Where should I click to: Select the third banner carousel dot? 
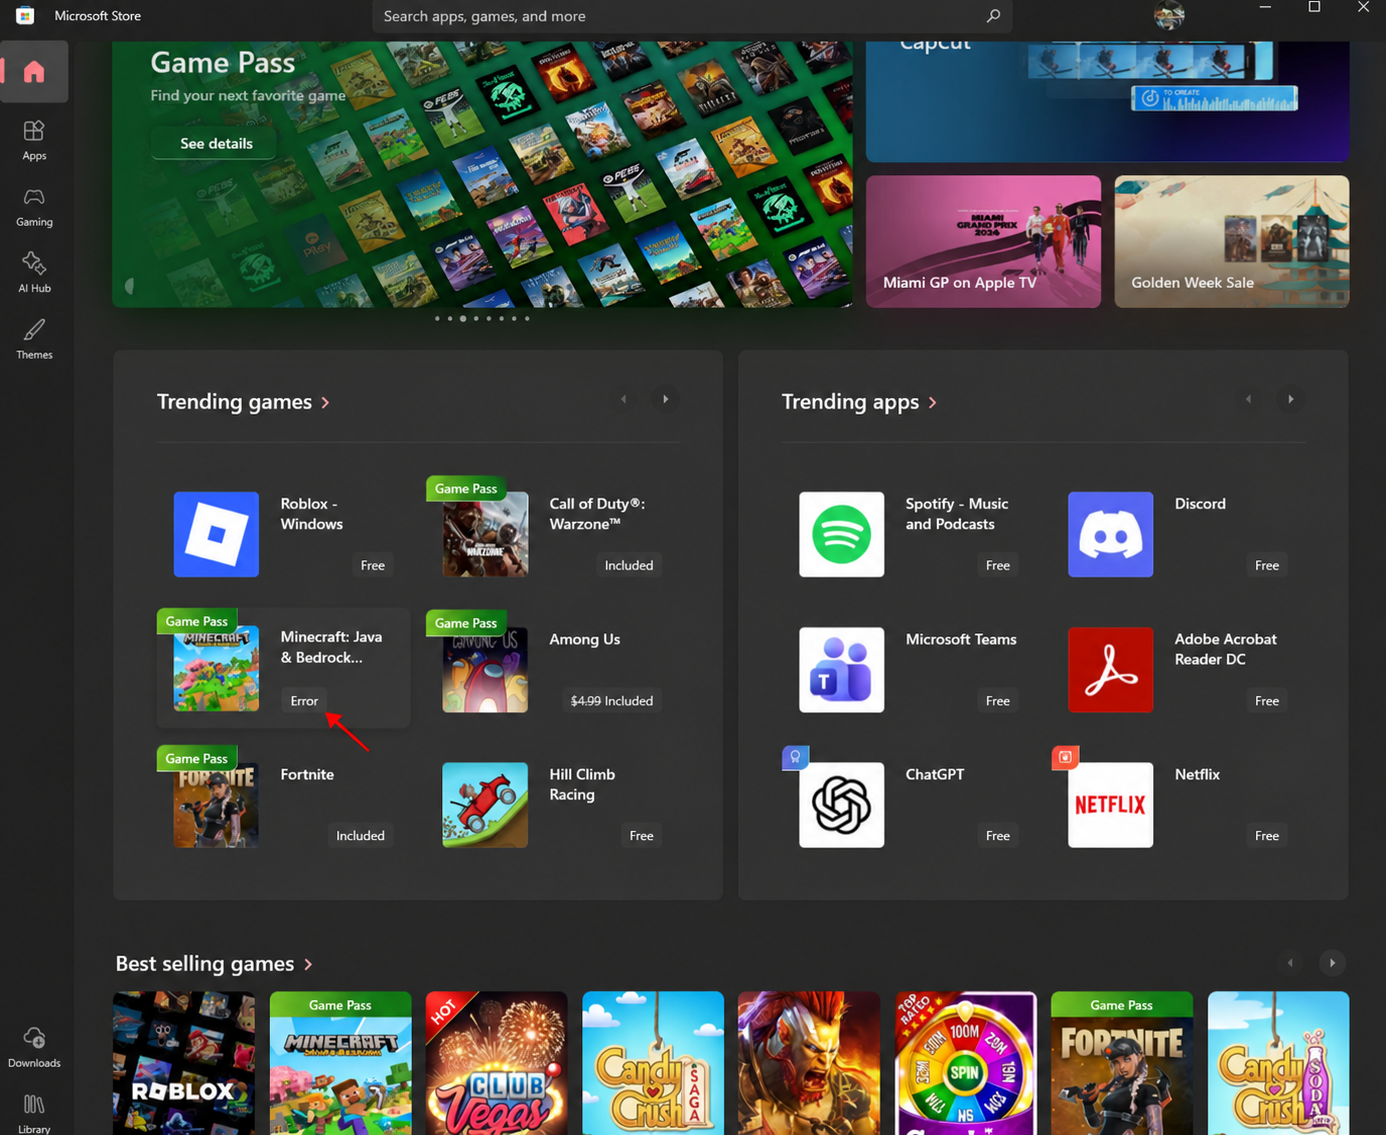point(463,318)
